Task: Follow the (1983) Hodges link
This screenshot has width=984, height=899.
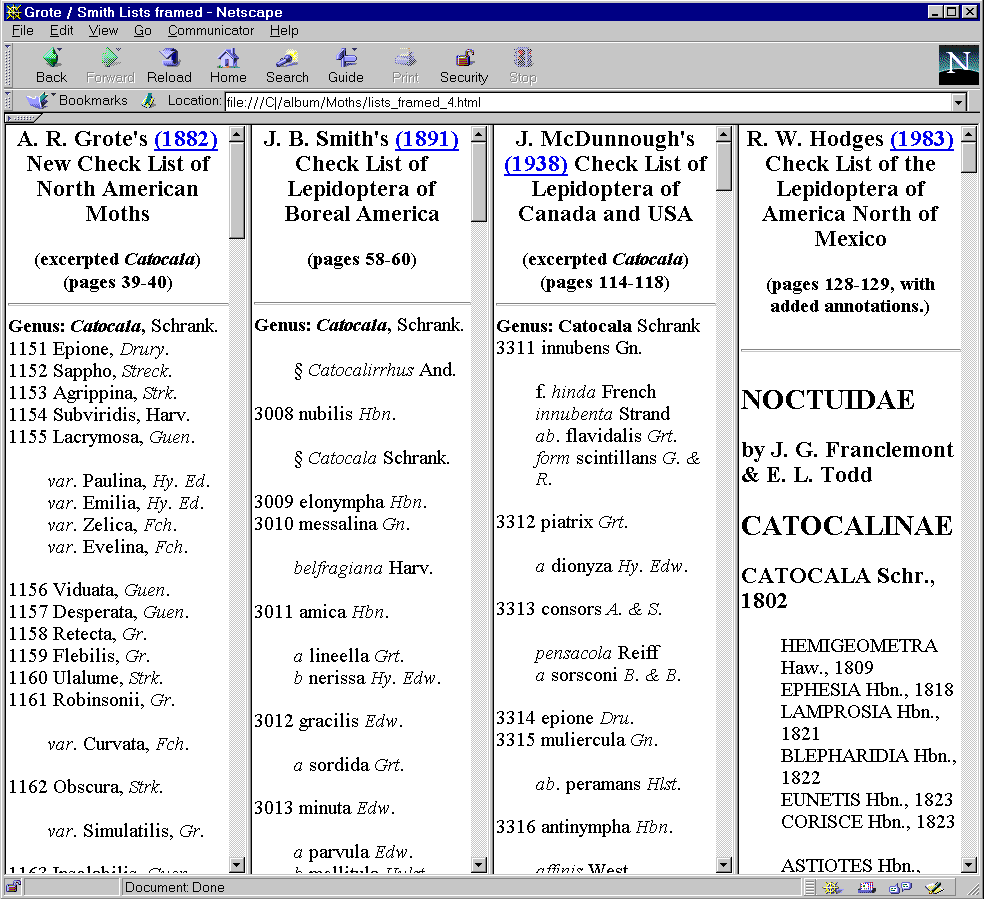Action: click(921, 139)
